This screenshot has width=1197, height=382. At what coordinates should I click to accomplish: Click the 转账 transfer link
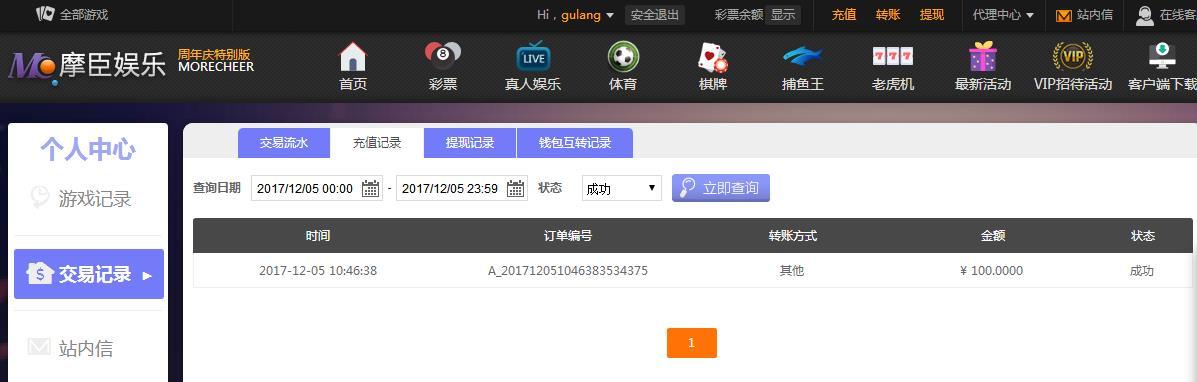pos(888,15)
